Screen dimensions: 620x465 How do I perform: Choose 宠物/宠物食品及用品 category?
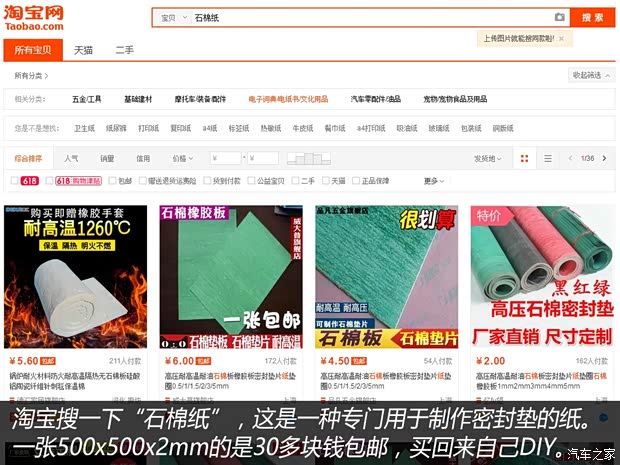(x=455, y=99)
